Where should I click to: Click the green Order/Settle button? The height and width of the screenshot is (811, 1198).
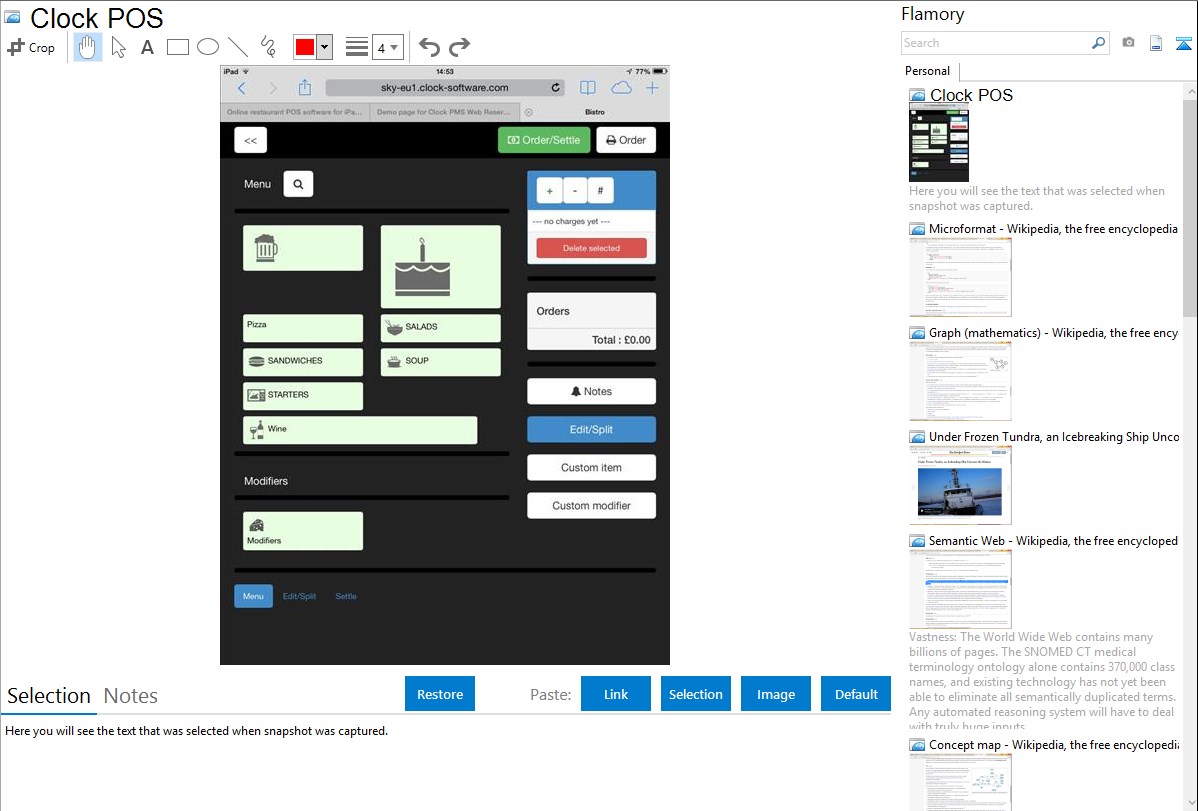(544, 140)
